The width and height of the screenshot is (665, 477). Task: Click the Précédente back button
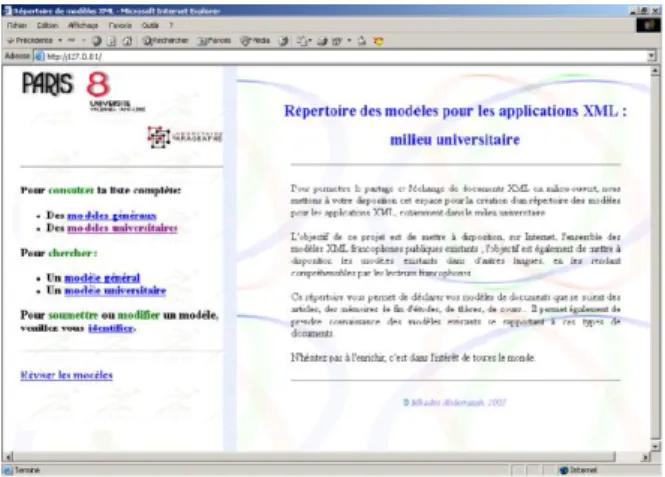[30, 41]
